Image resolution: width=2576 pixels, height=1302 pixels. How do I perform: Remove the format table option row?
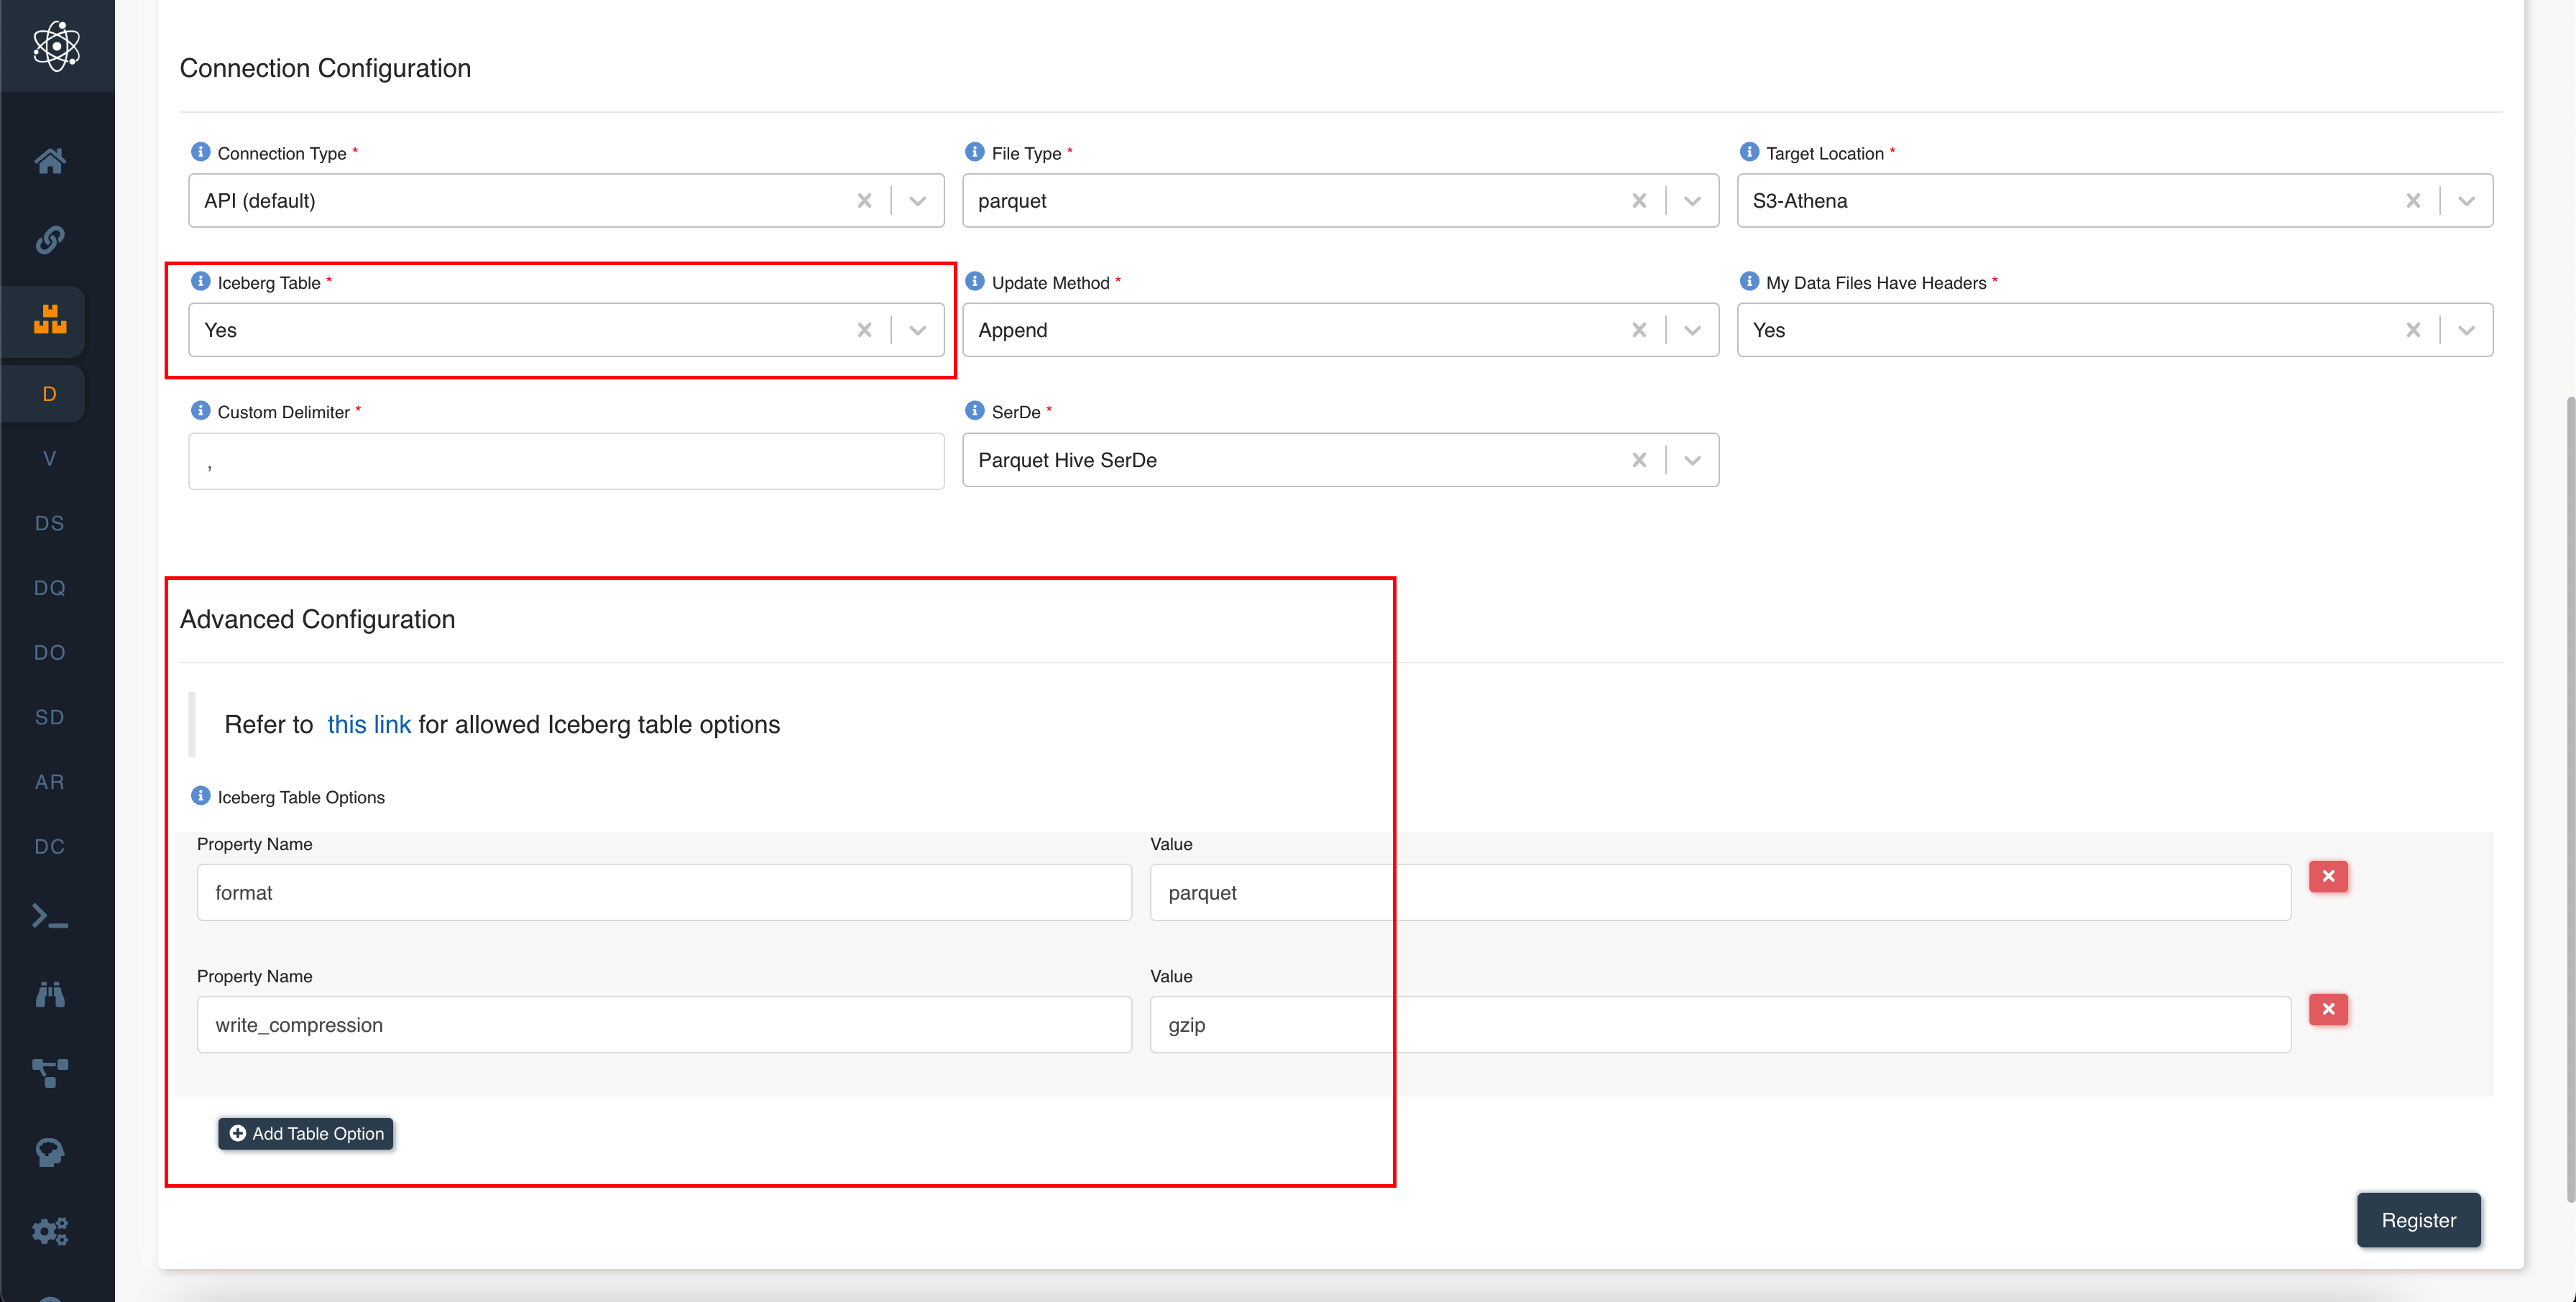click(2328, 877)
